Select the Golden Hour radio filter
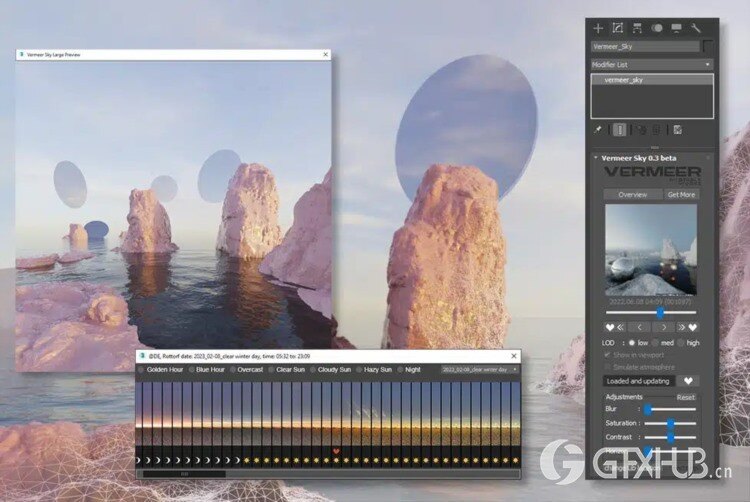Image resolution: width=750 pixels, height=502 pixels. (x=141, y=369)
